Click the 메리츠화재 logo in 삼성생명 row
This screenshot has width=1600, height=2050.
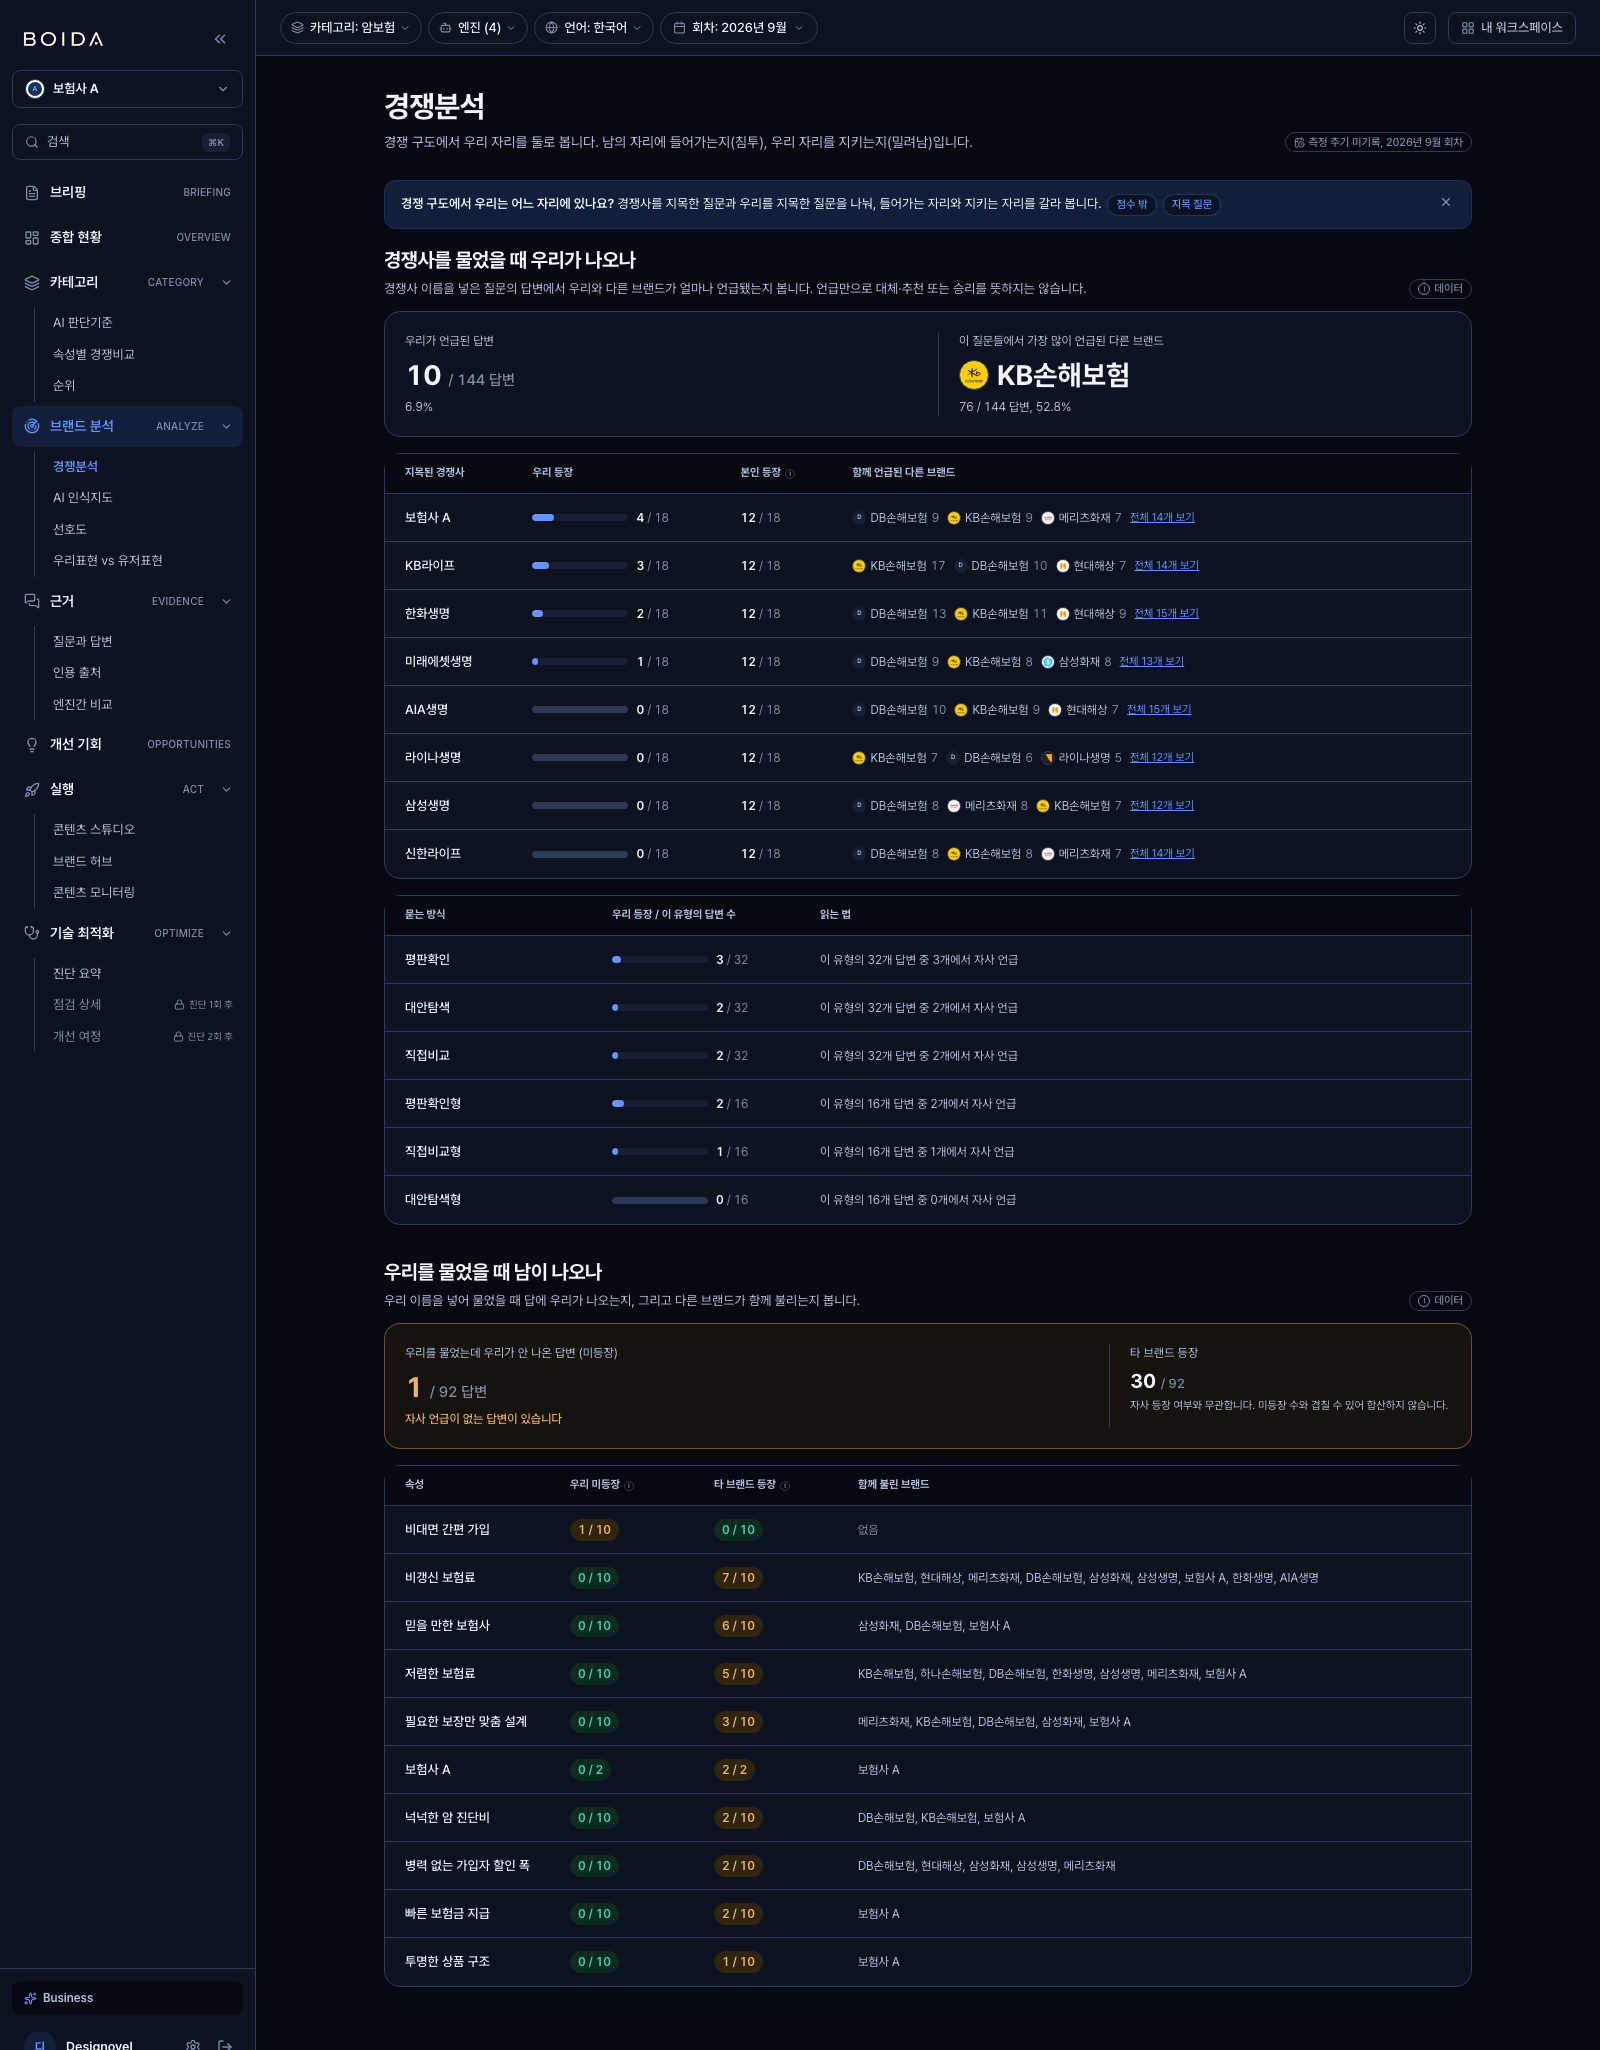(x=954, y=806)
